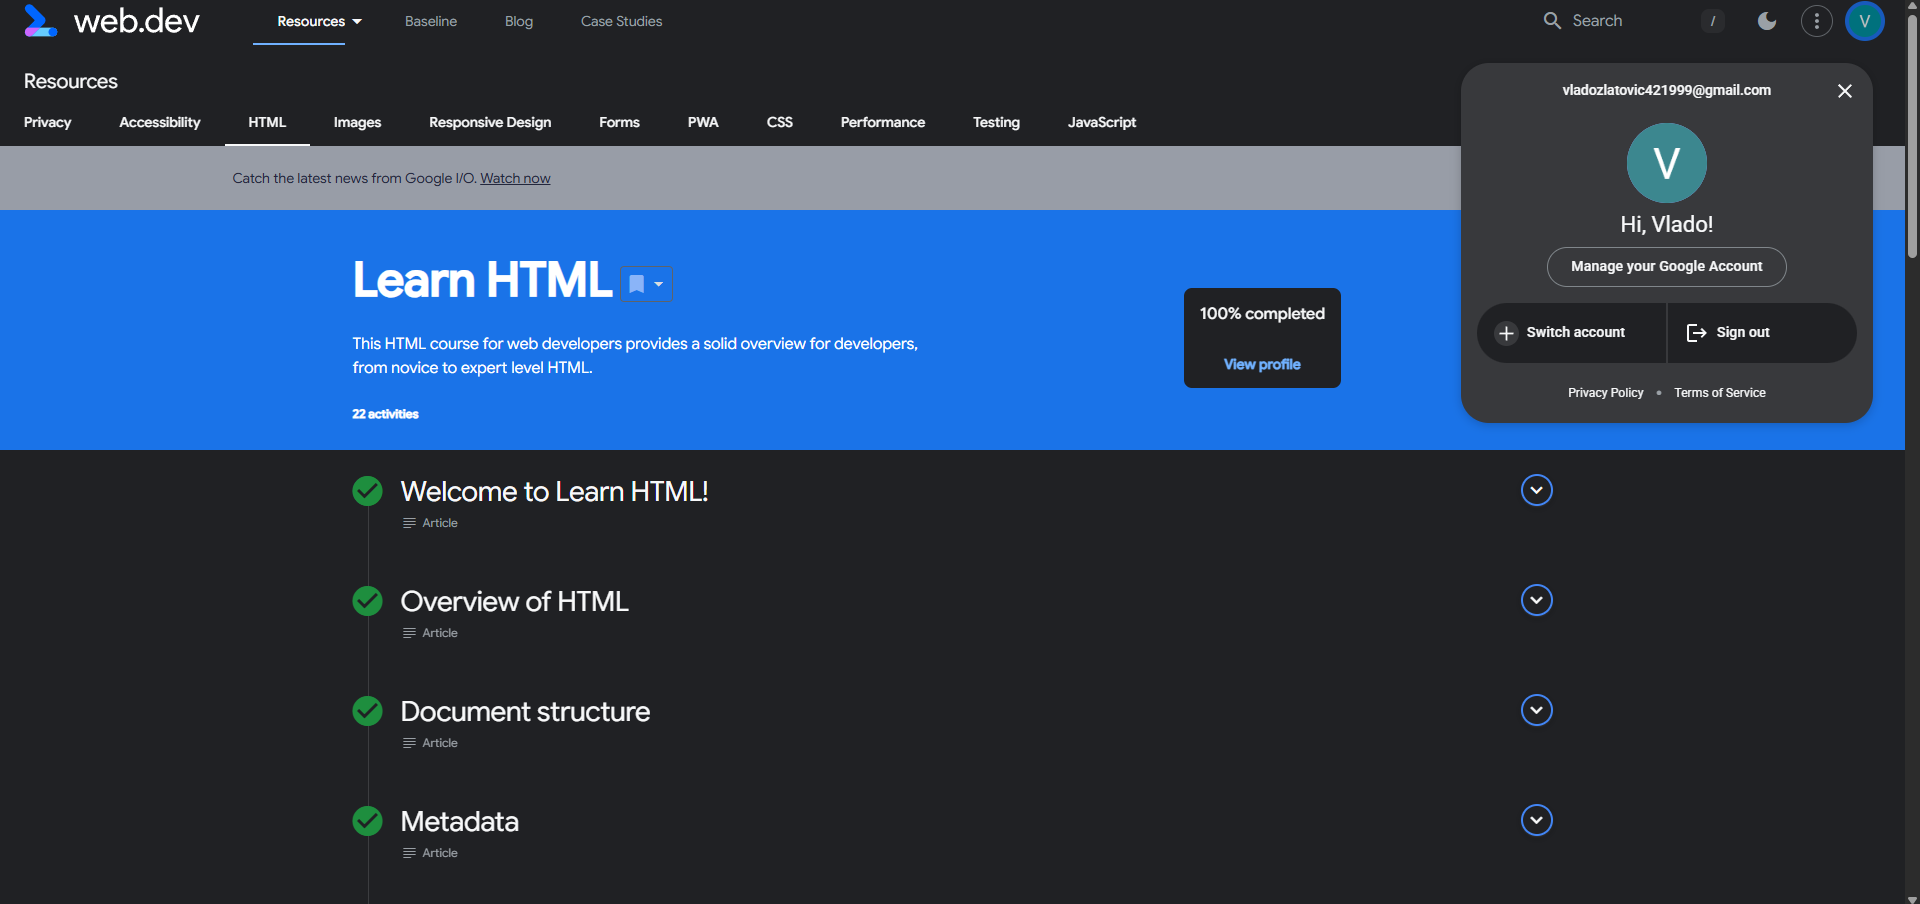Click the Watch now link
This screenshot has width=1920, height=904.
tap(515, 178)
